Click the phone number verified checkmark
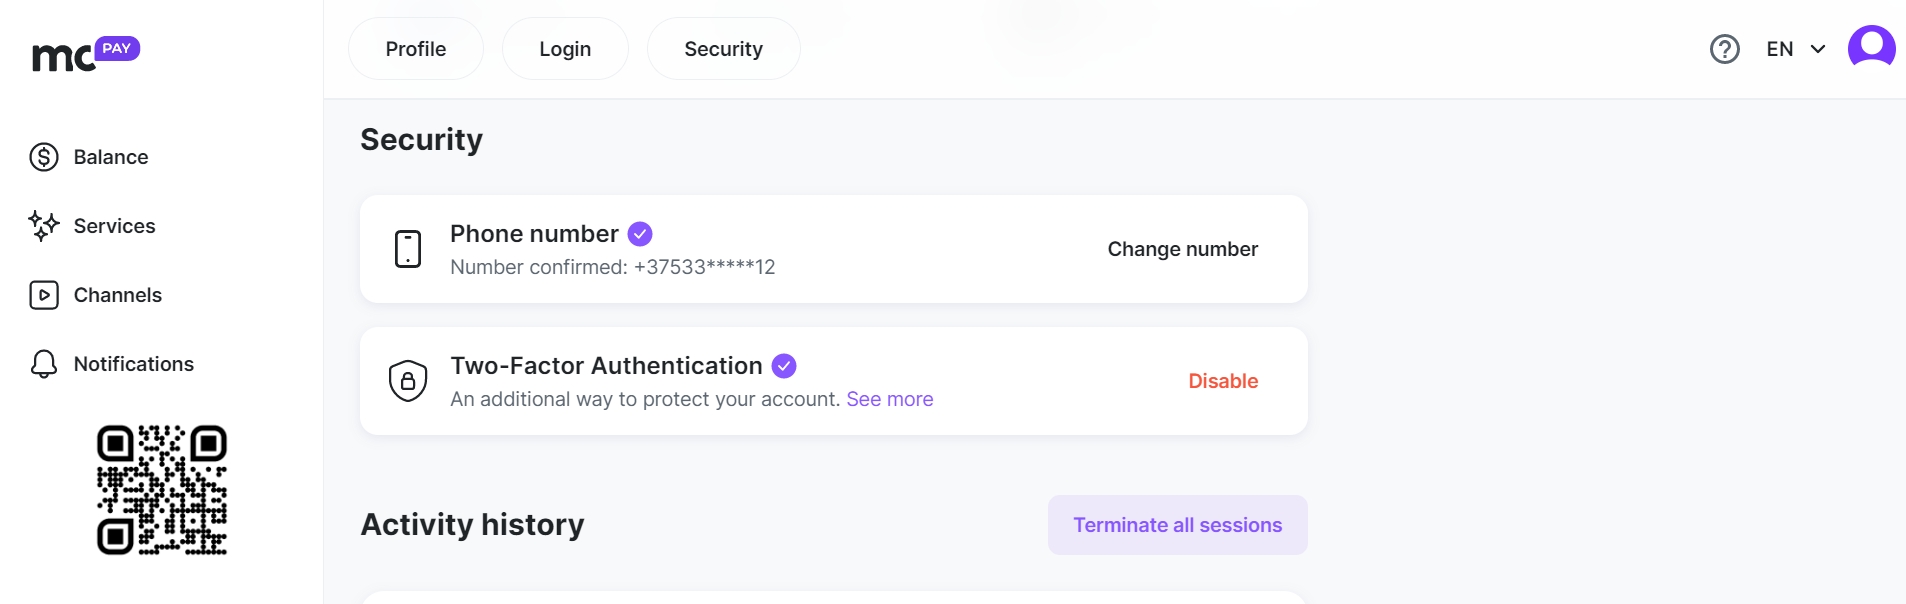The height and width of the screenshot is (604, 1906). [640, 234]
